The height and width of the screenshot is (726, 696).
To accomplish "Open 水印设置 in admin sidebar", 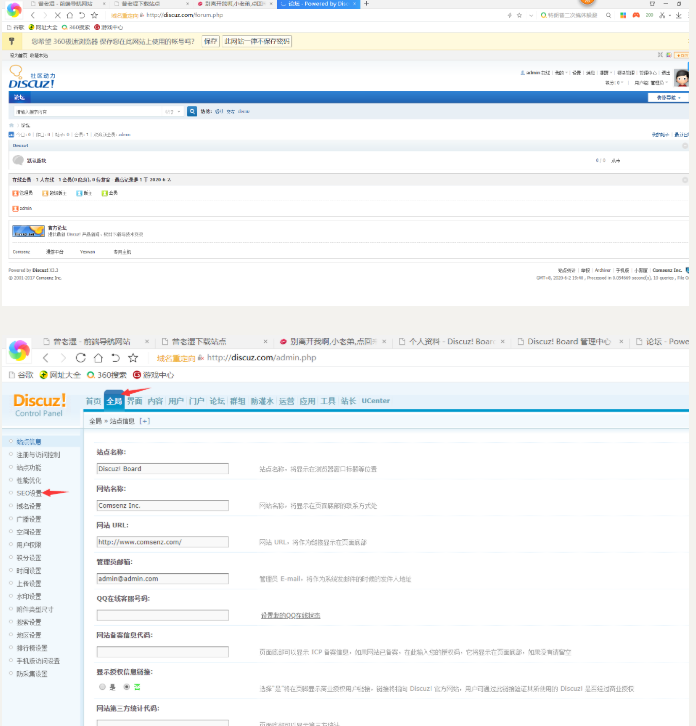I will coord(29,596).
